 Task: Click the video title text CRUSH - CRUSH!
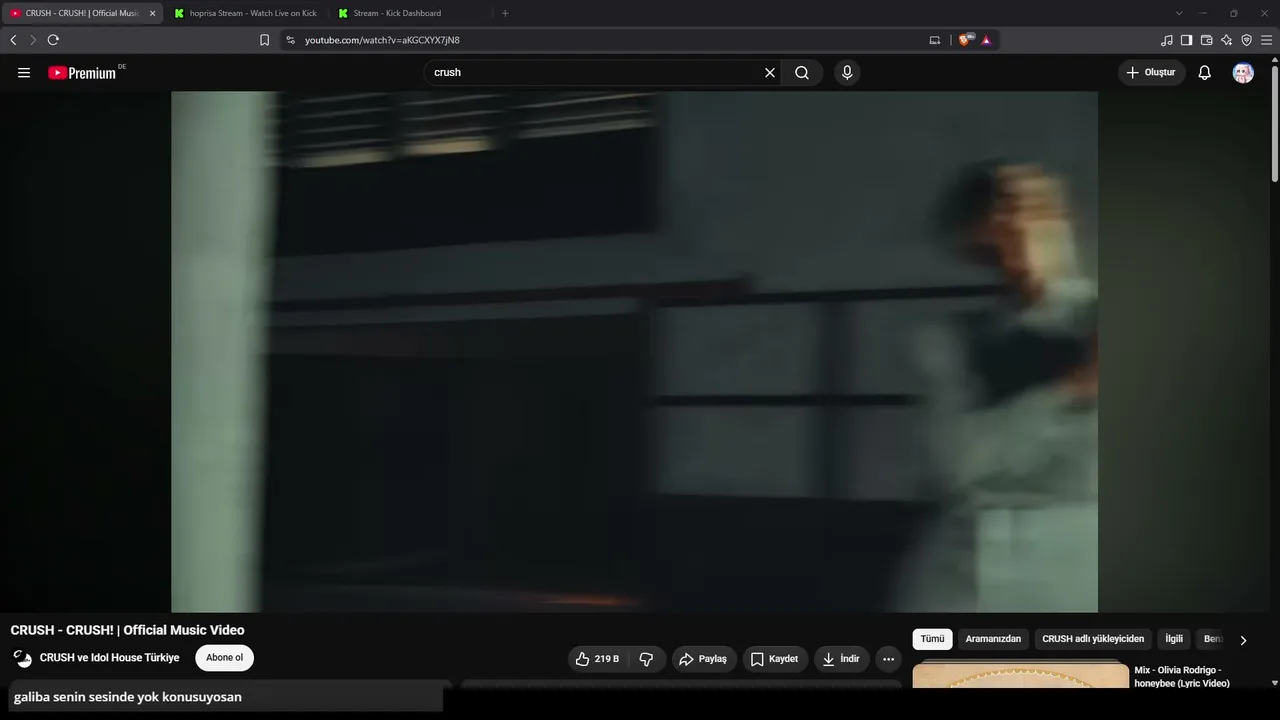(x=128, y=630)
